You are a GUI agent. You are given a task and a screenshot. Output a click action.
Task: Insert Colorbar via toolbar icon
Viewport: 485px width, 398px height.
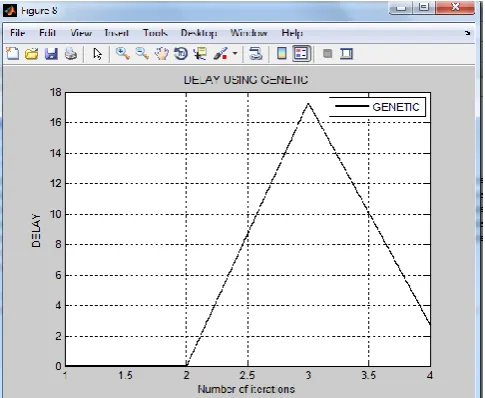(282, 53)
